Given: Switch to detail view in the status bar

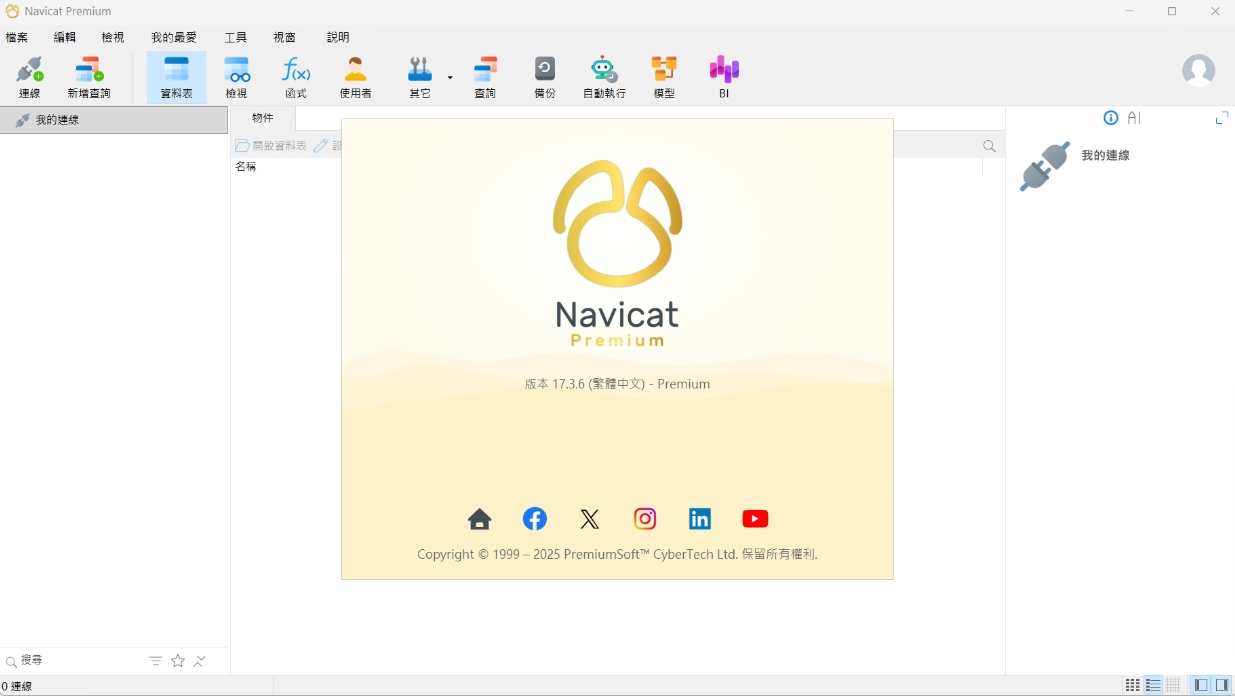Looking at the screenshot, I should (1174, 686).
